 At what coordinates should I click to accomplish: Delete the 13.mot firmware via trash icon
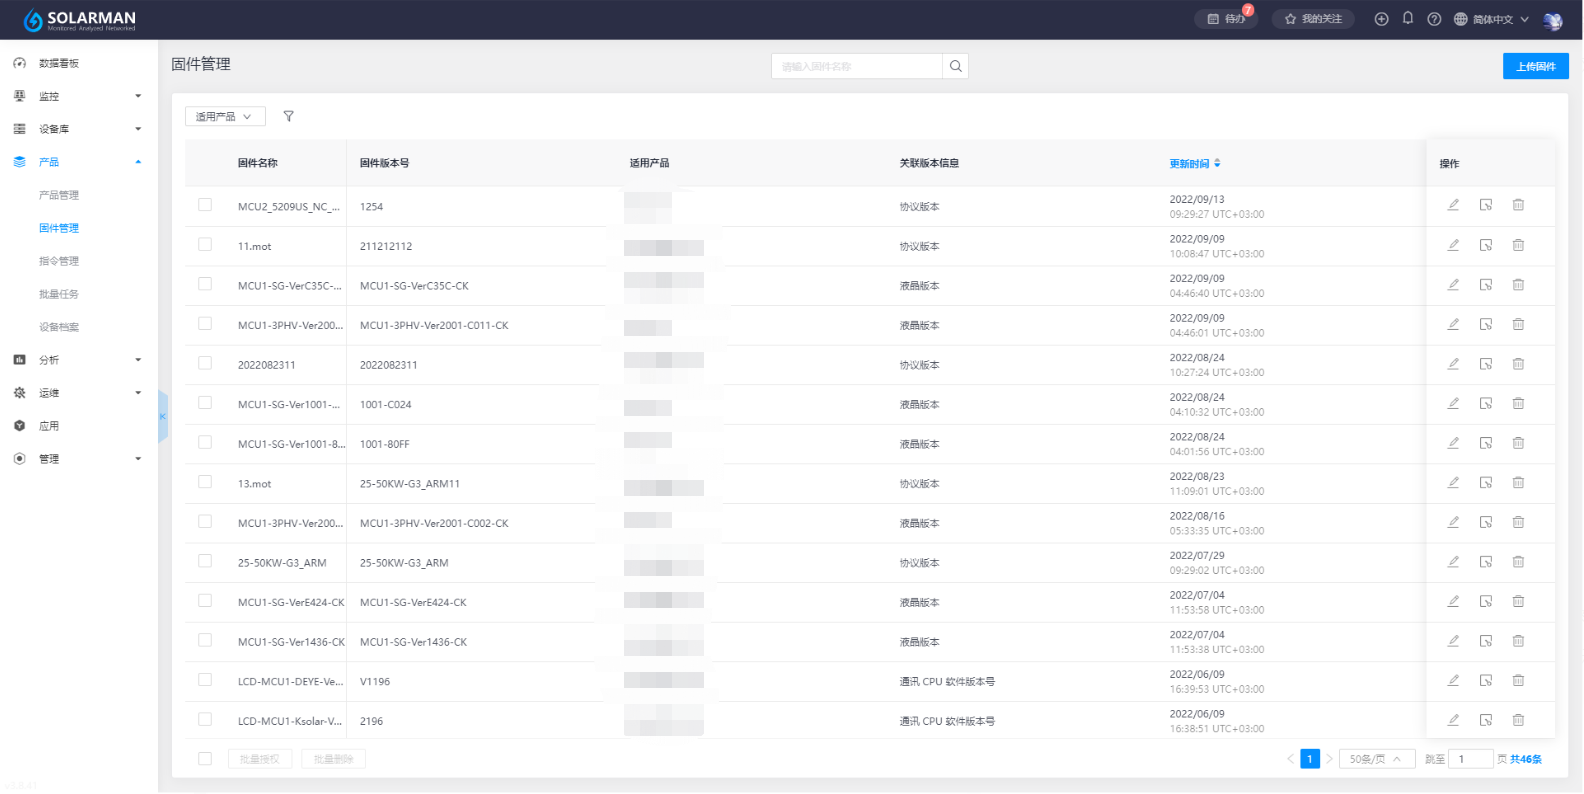(1518, 483)
